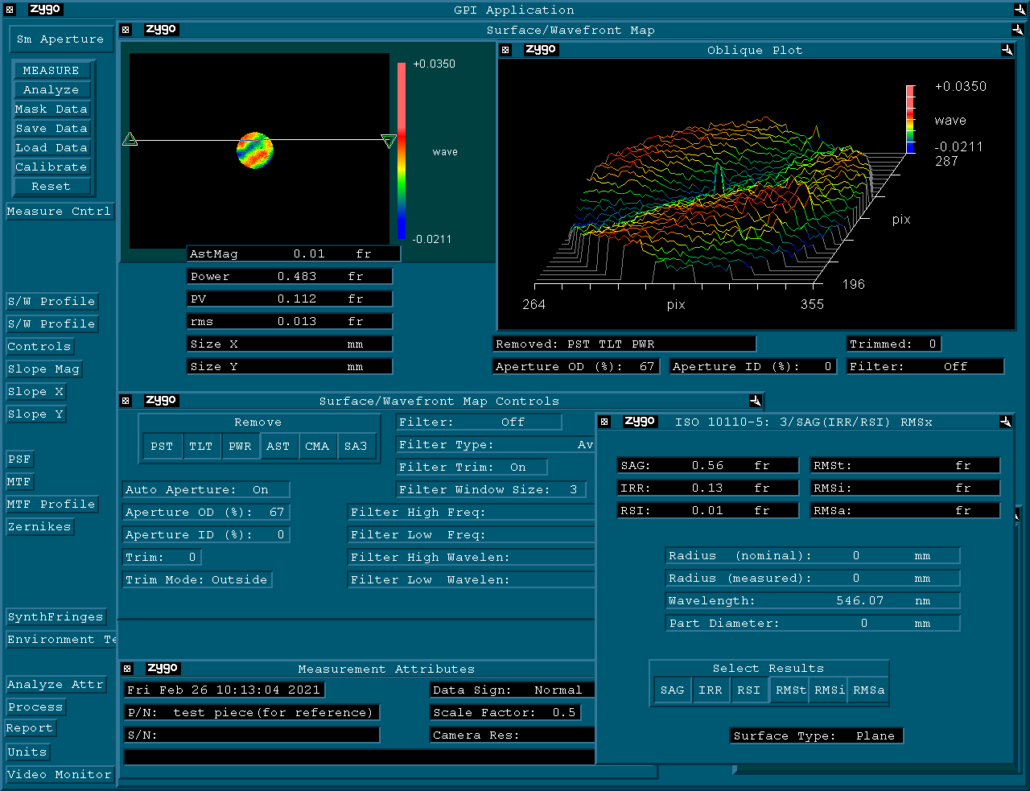The image size is (1030, 791).
Task: Click the pin icon of Oblique Plot window
Action: pos(1007,50)
